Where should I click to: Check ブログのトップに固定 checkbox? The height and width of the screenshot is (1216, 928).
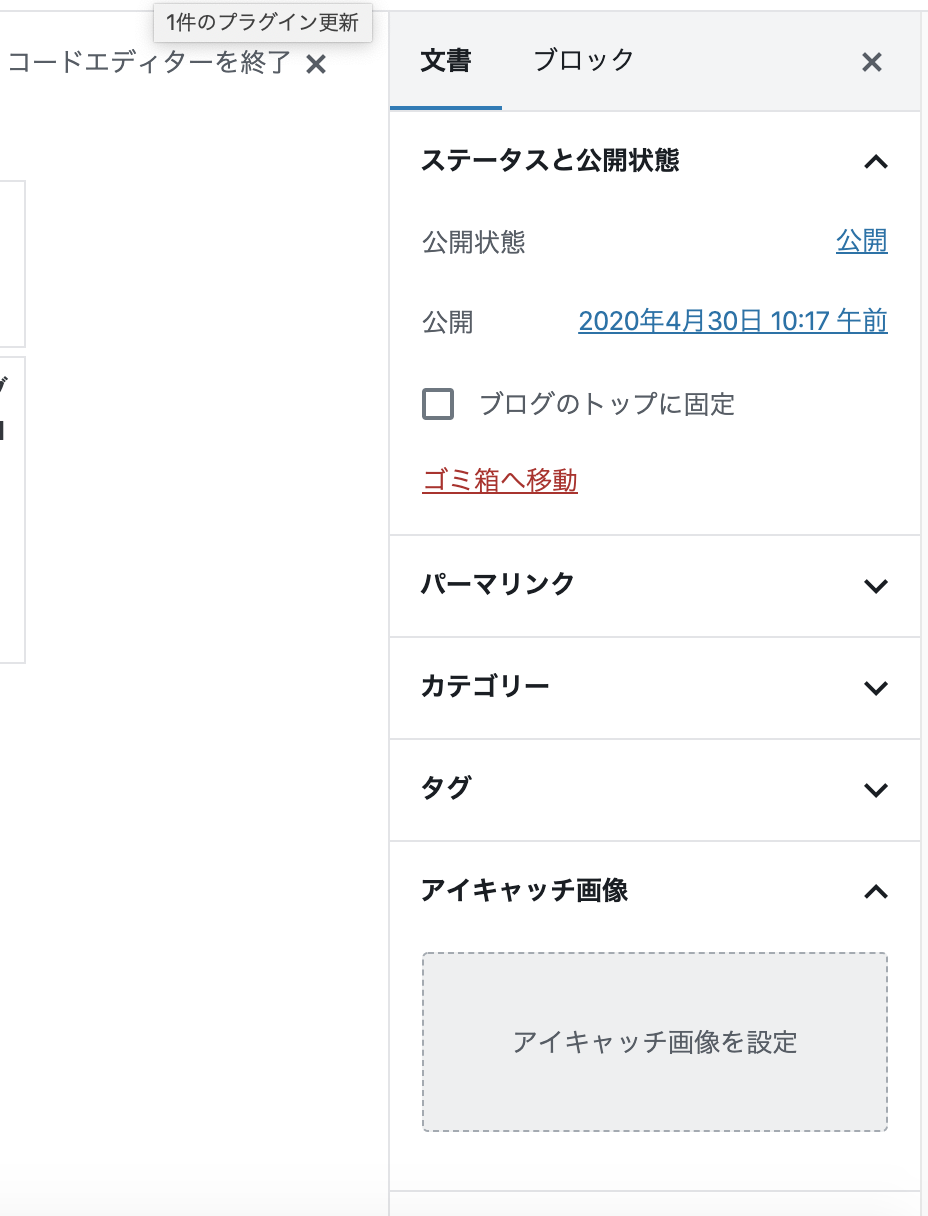click(x=438, y=403)
